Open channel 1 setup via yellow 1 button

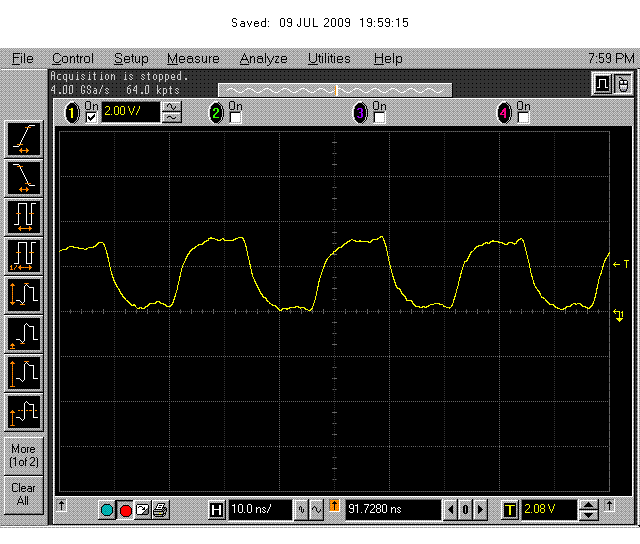click(72, 113)
